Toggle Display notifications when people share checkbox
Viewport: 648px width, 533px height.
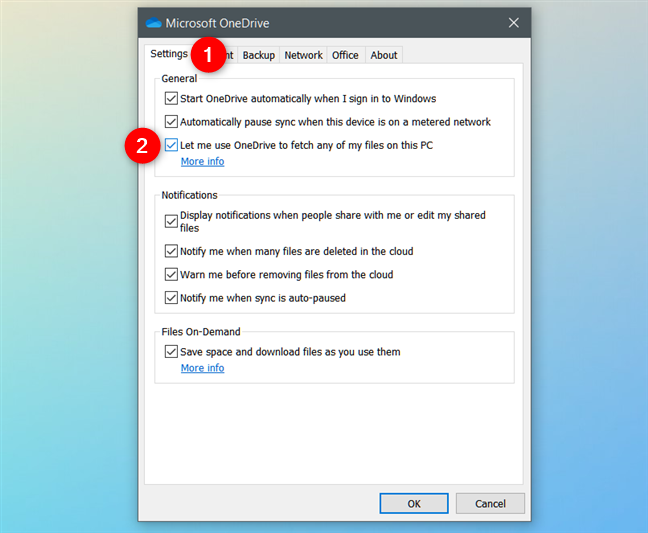coord(171,221)
